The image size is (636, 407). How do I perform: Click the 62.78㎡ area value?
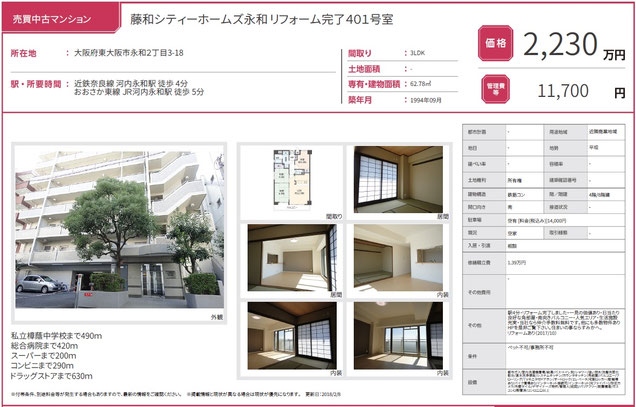[421, 84]
